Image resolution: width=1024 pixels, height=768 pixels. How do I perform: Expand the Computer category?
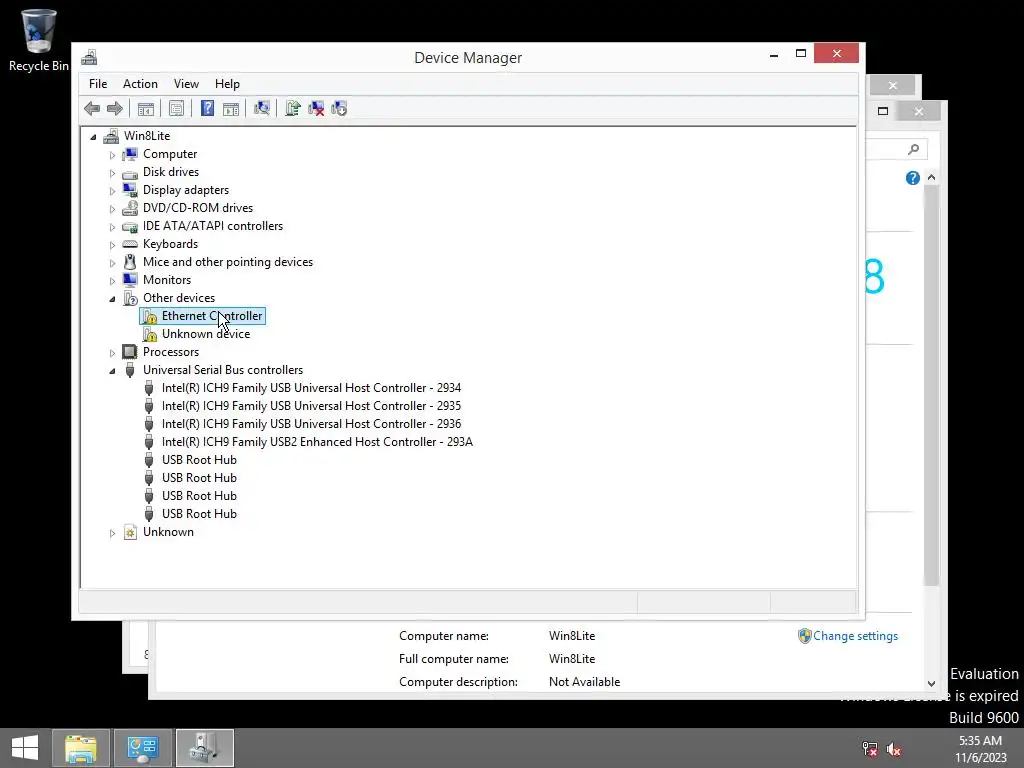pyautogui.click(x=112, y=155)
